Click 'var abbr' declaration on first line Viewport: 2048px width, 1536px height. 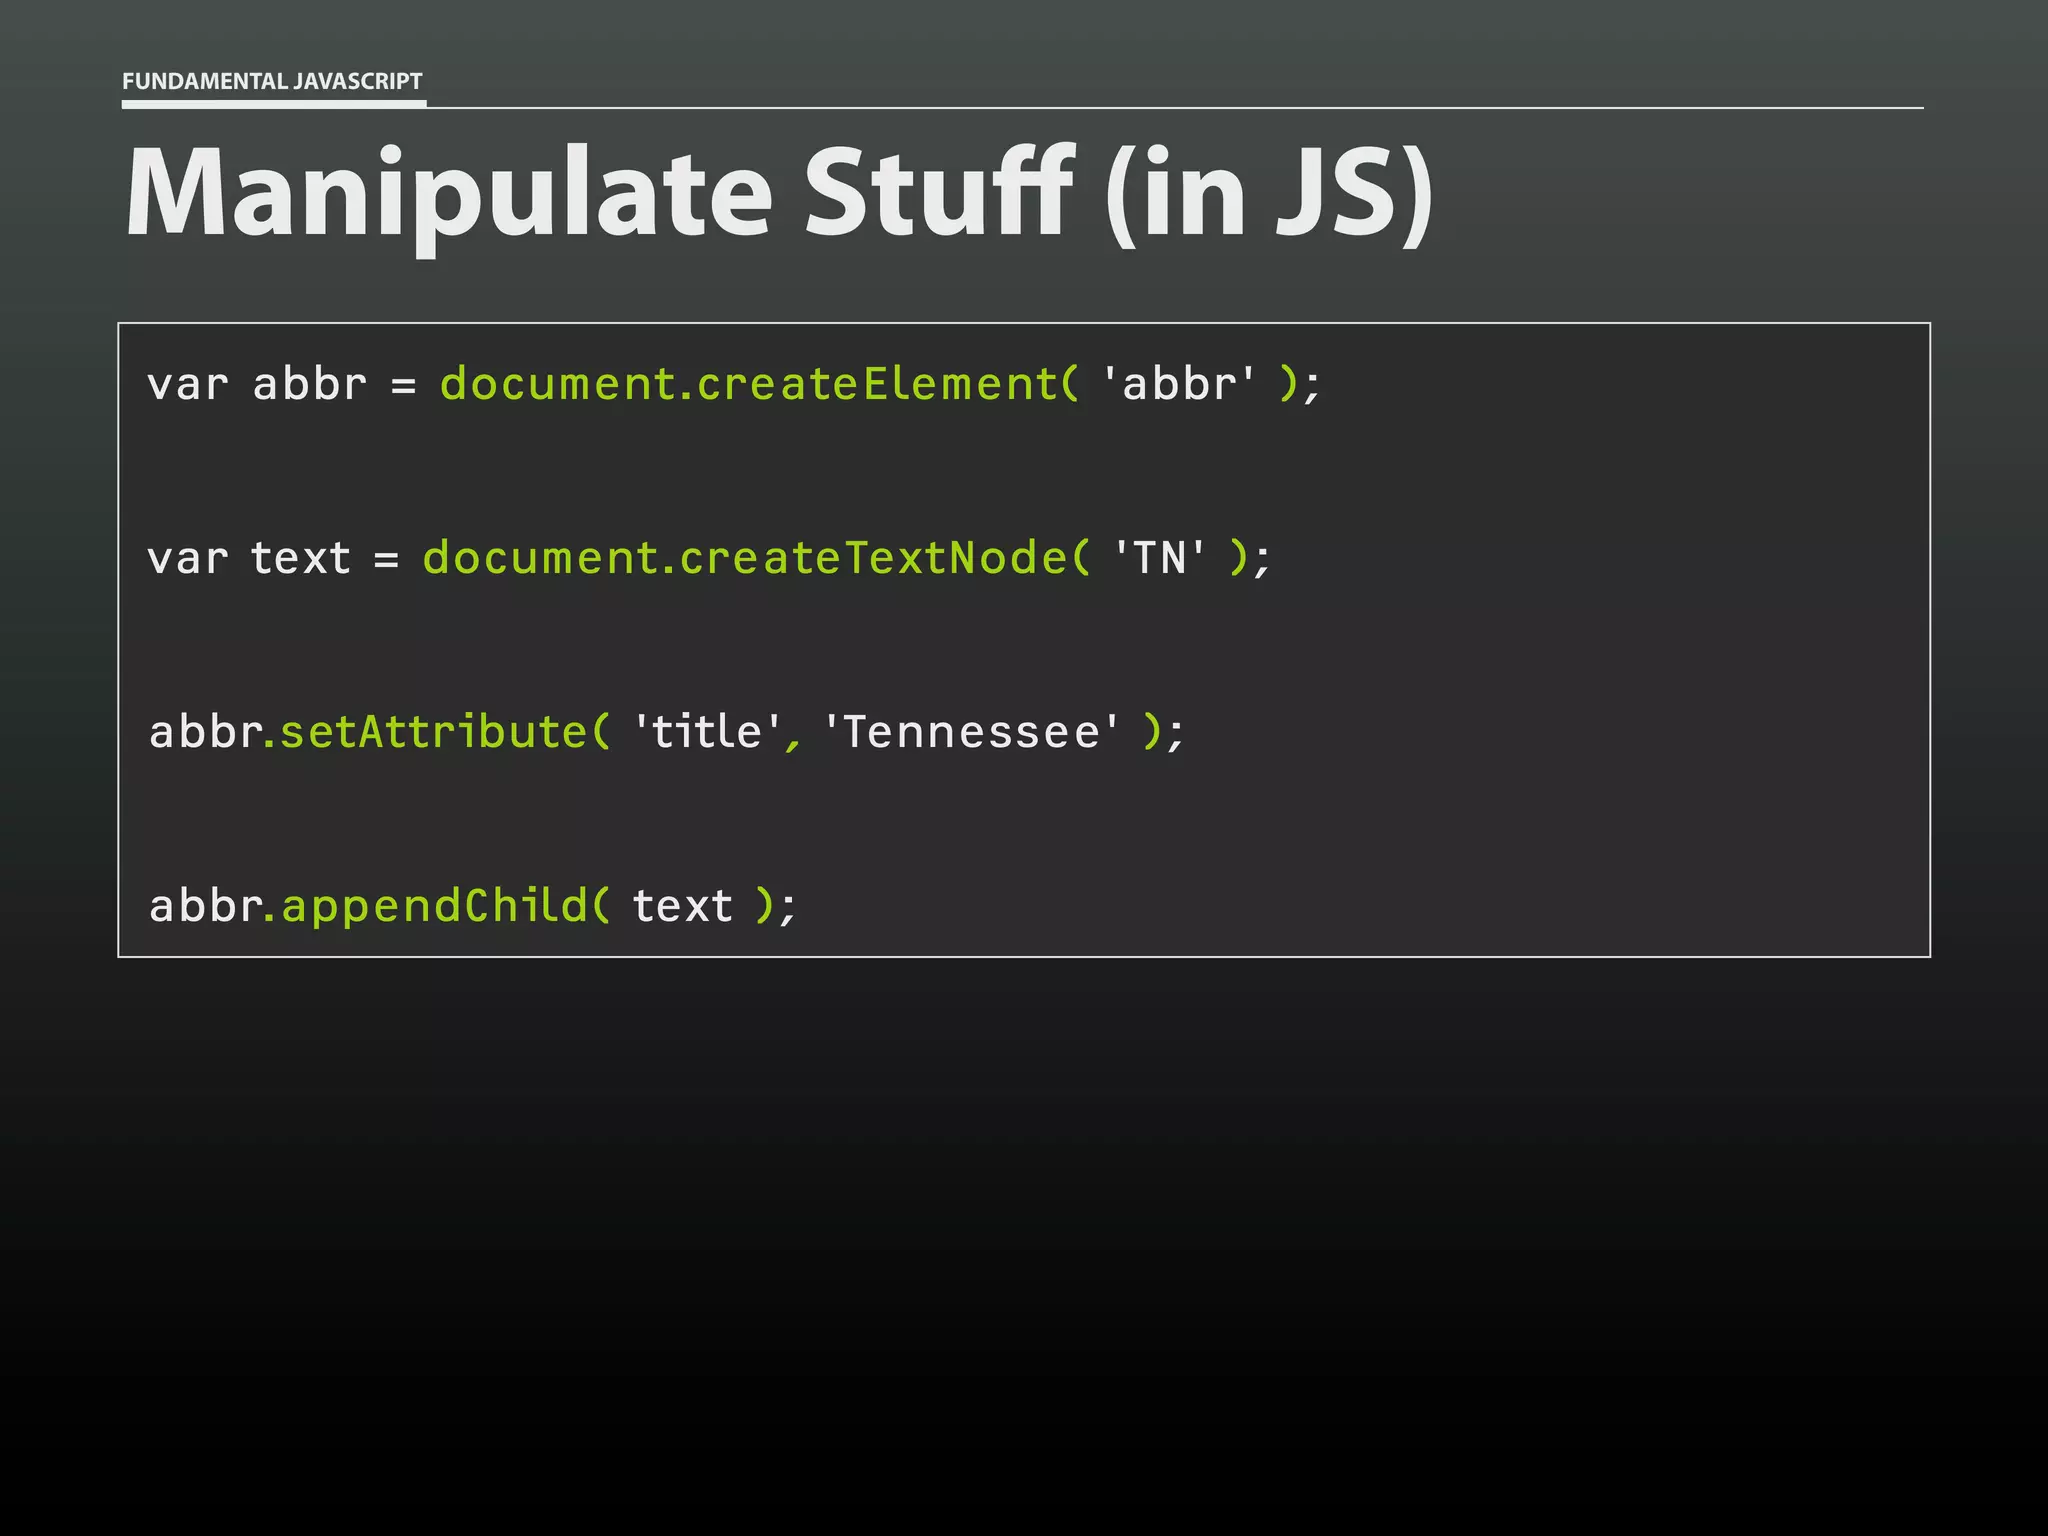[257, 385]
